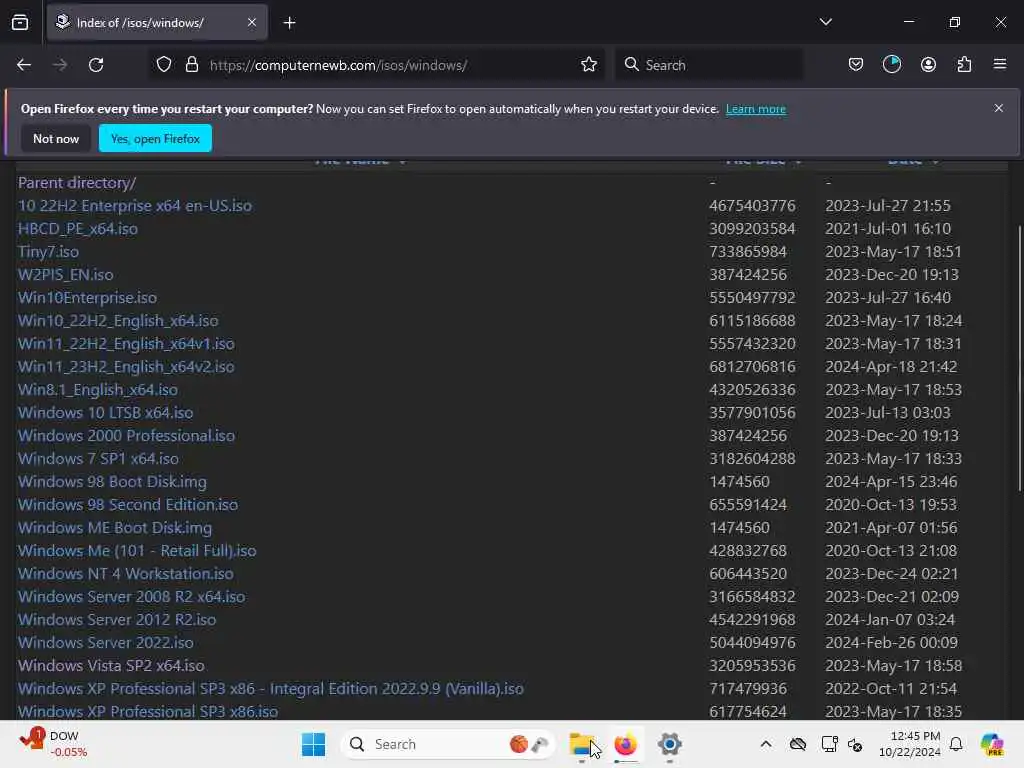The image size is (1024, 768).
Task: Download Windows 2000 Professional.iso
Action: pos(127,436)
